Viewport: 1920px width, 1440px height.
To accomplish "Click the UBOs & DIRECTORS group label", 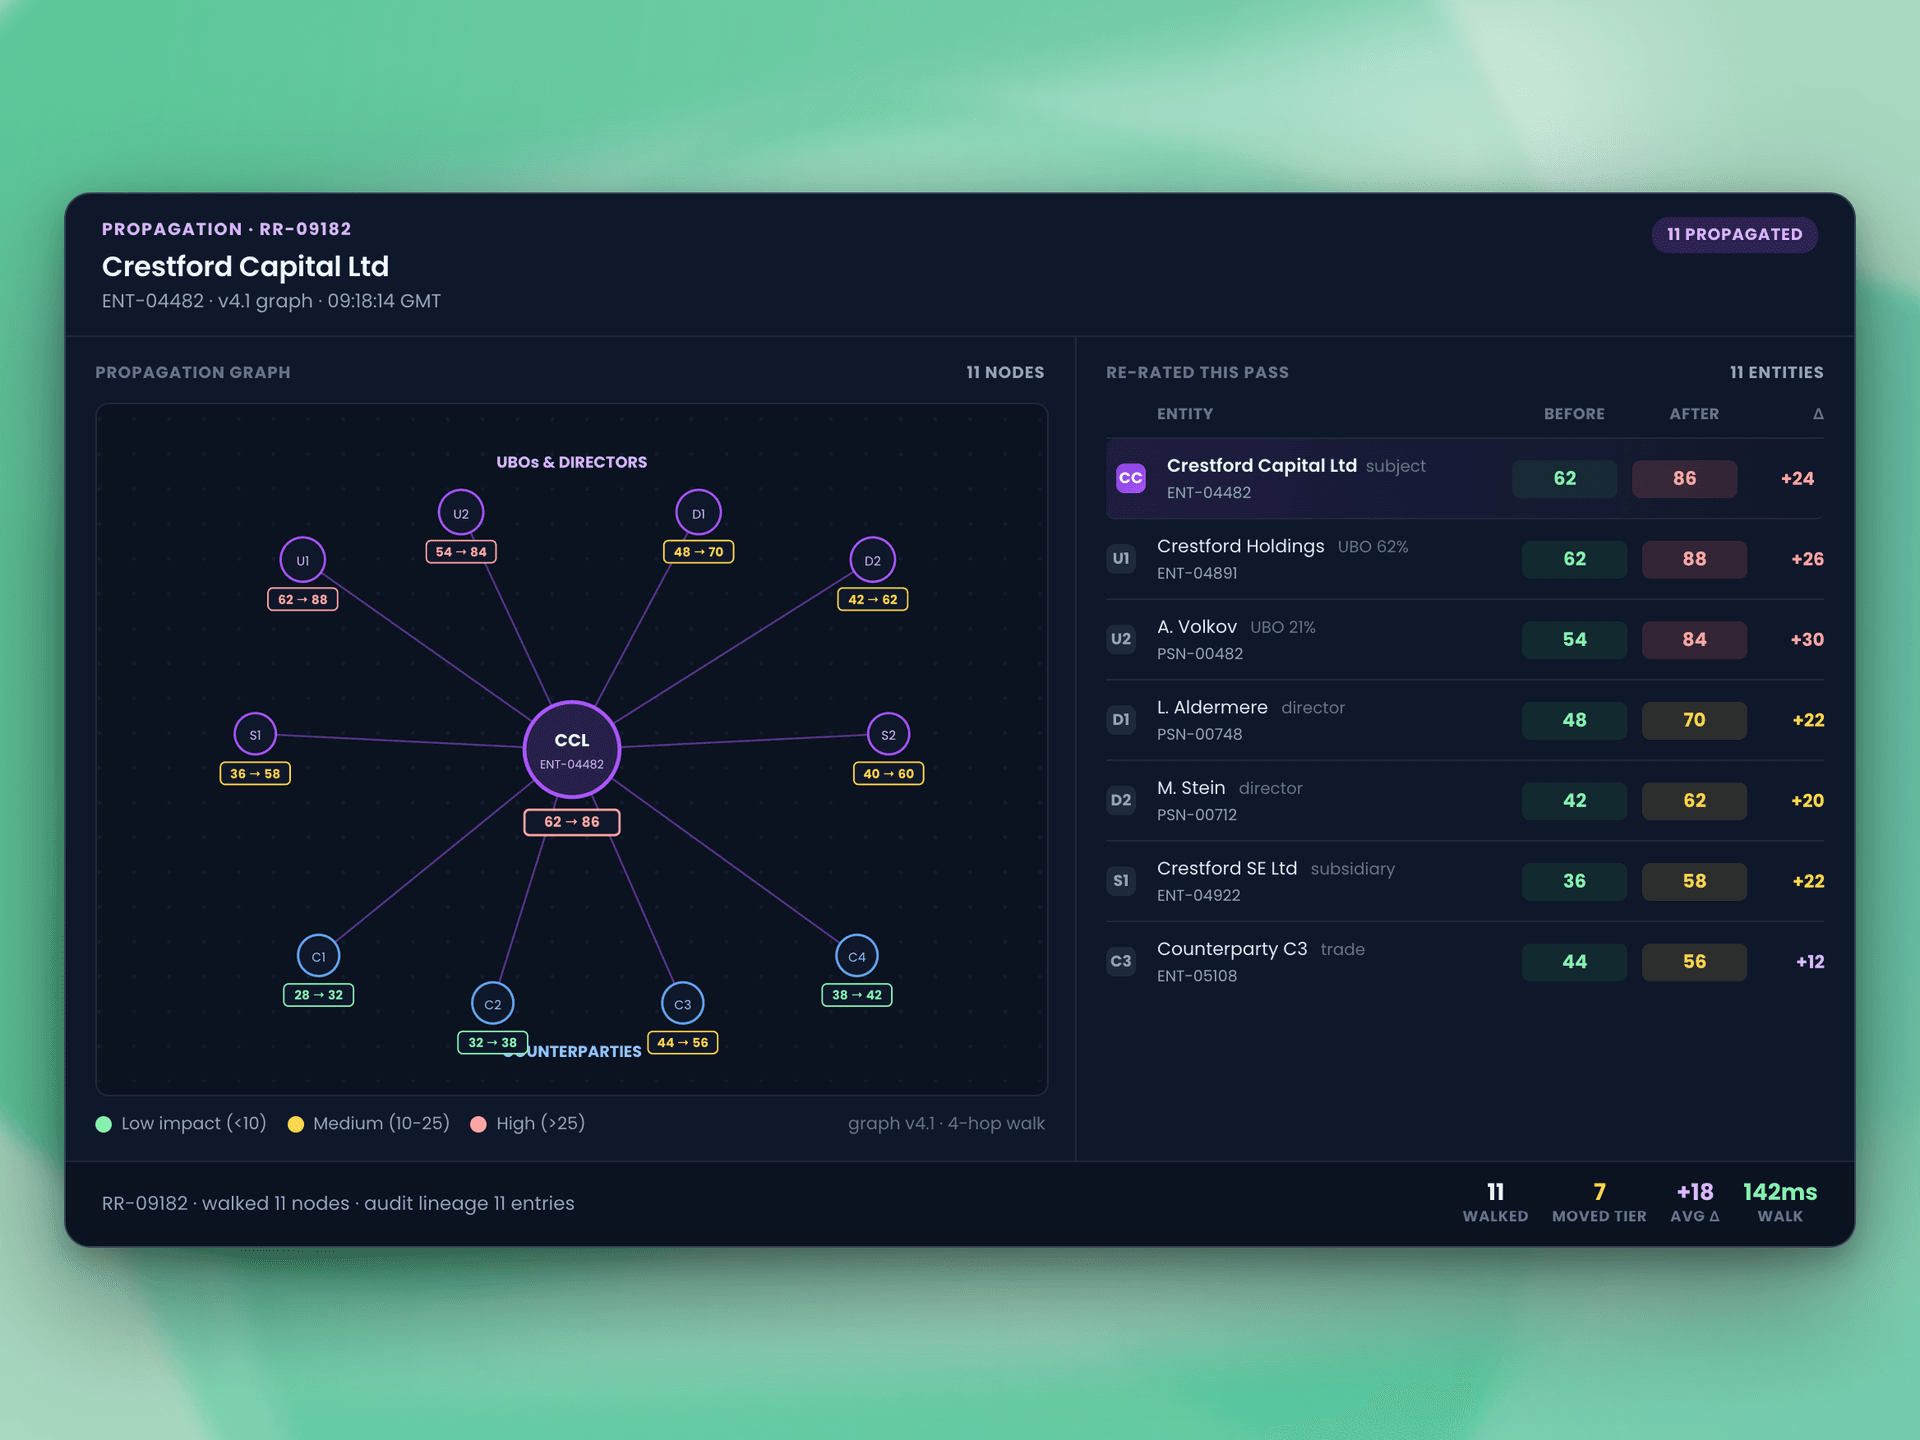I will [x=571, y=462].
